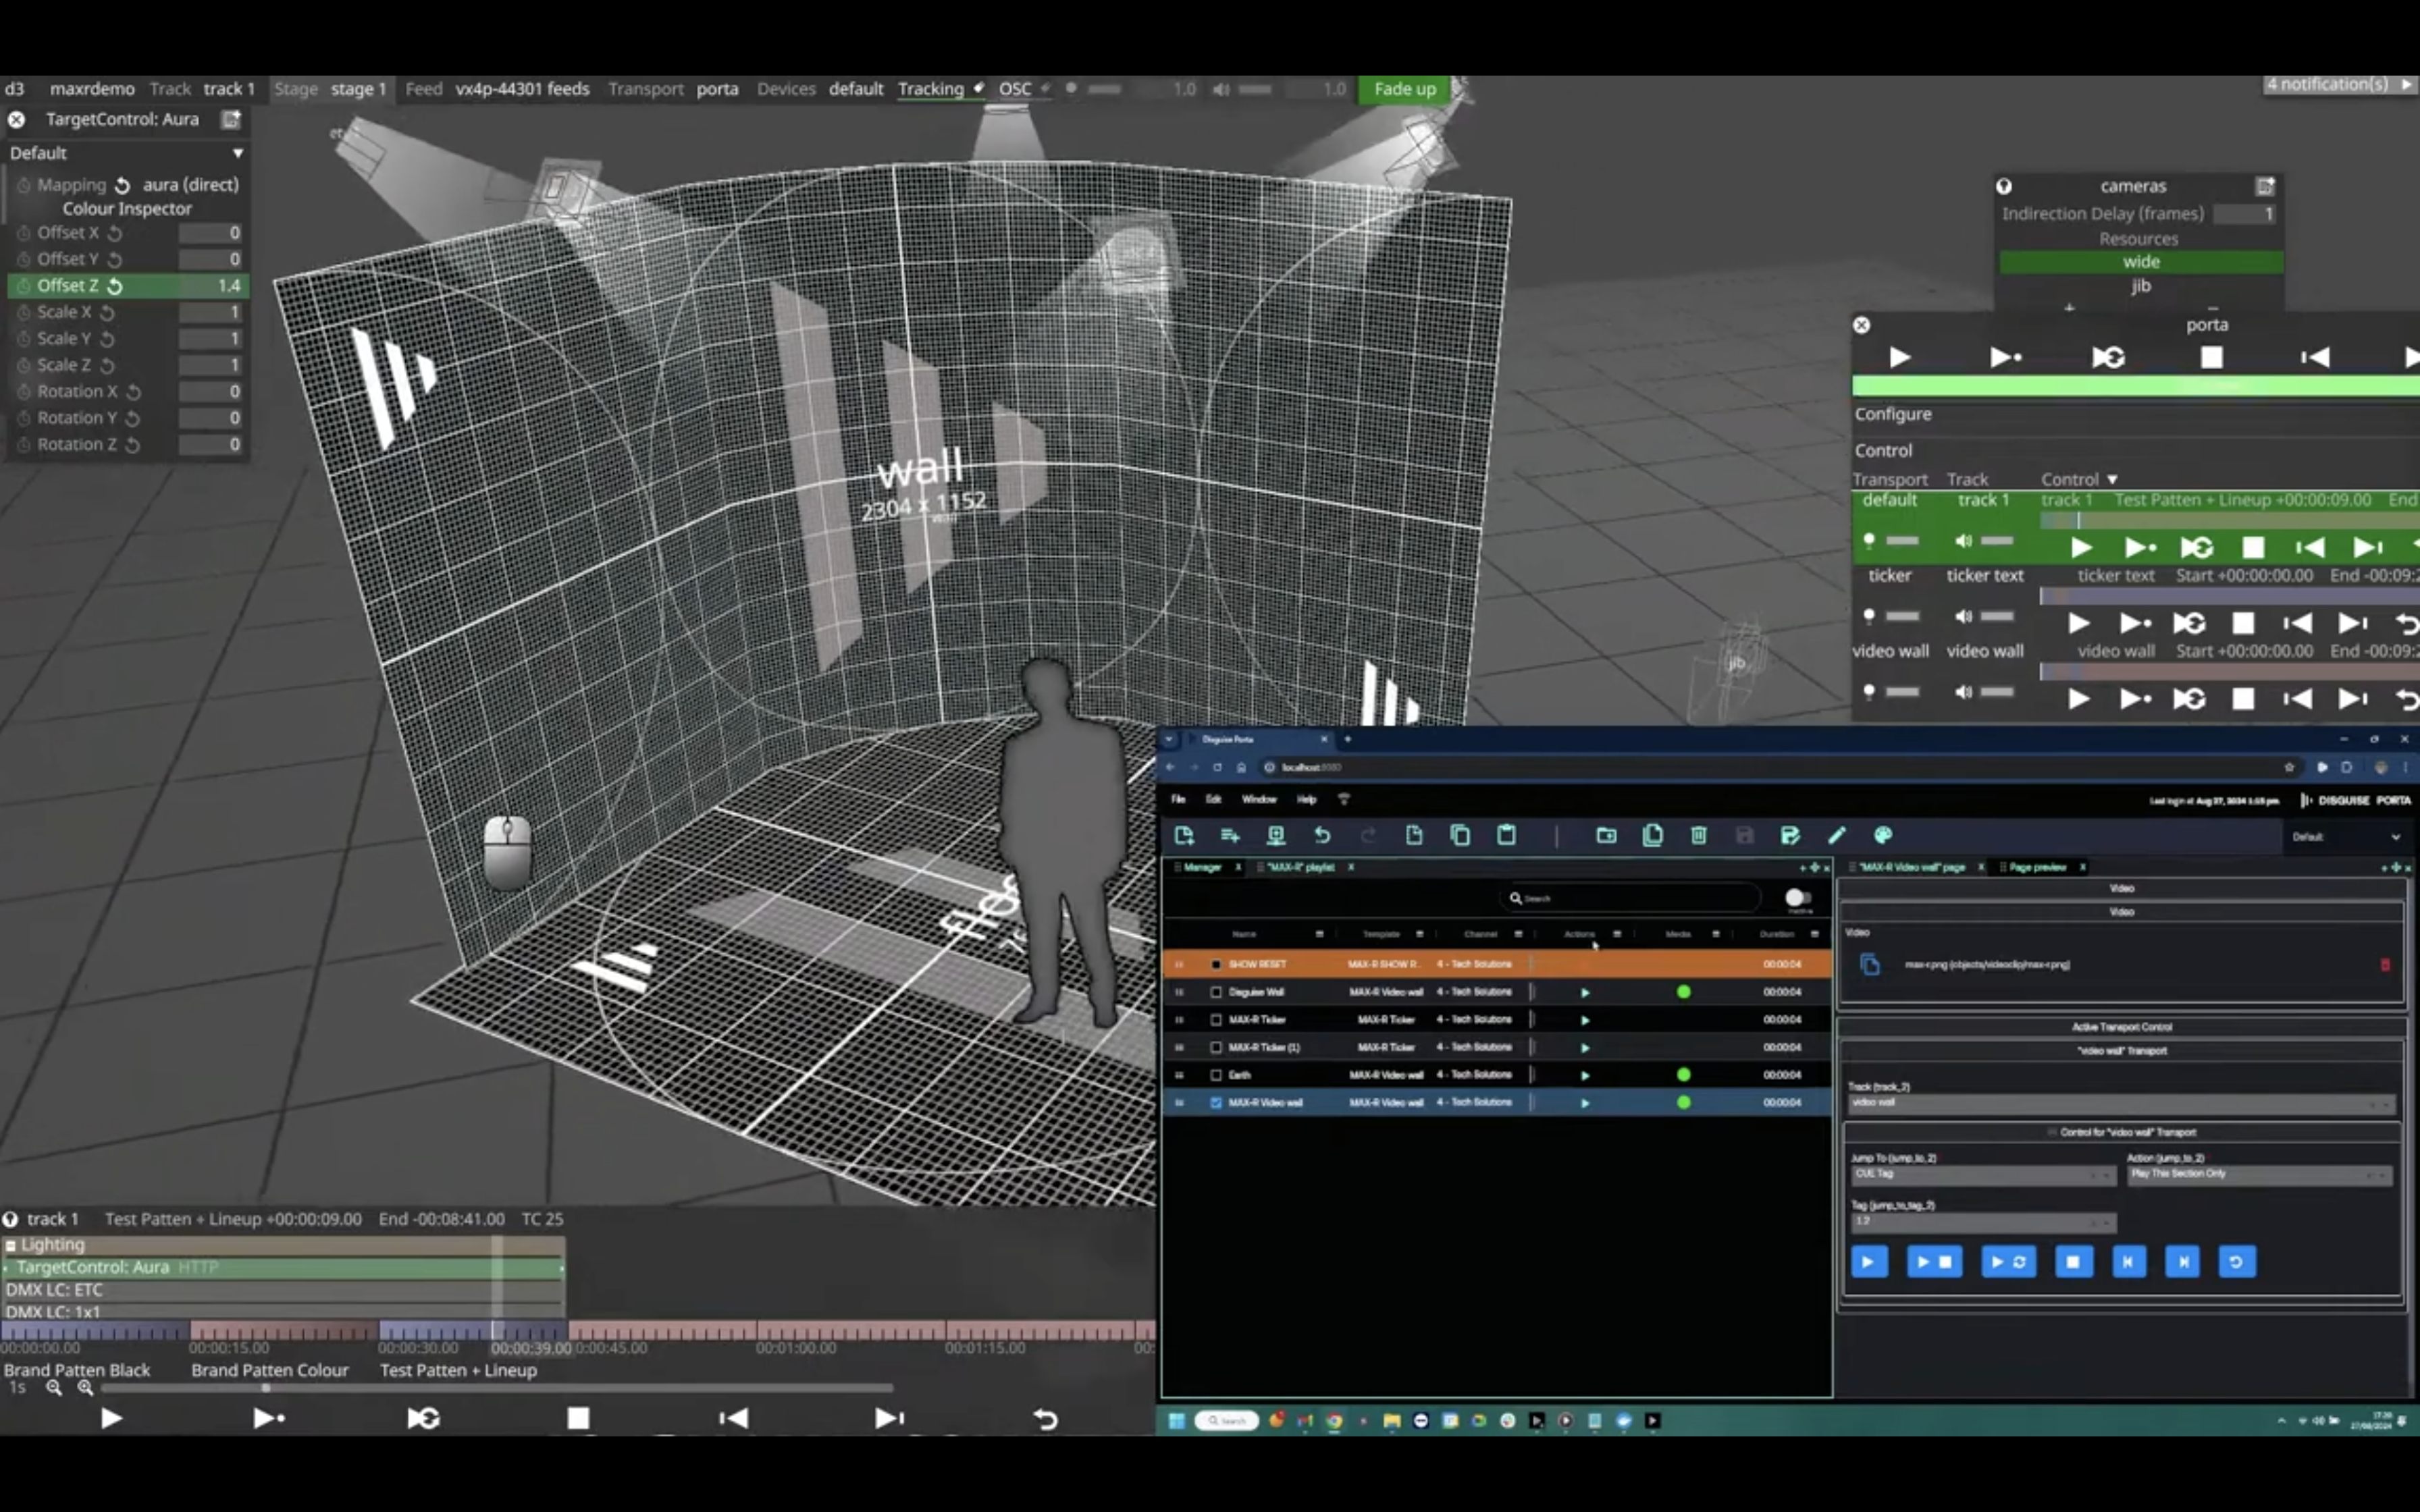Click the new folder icon in Porta toolbar

[1606, 835]
